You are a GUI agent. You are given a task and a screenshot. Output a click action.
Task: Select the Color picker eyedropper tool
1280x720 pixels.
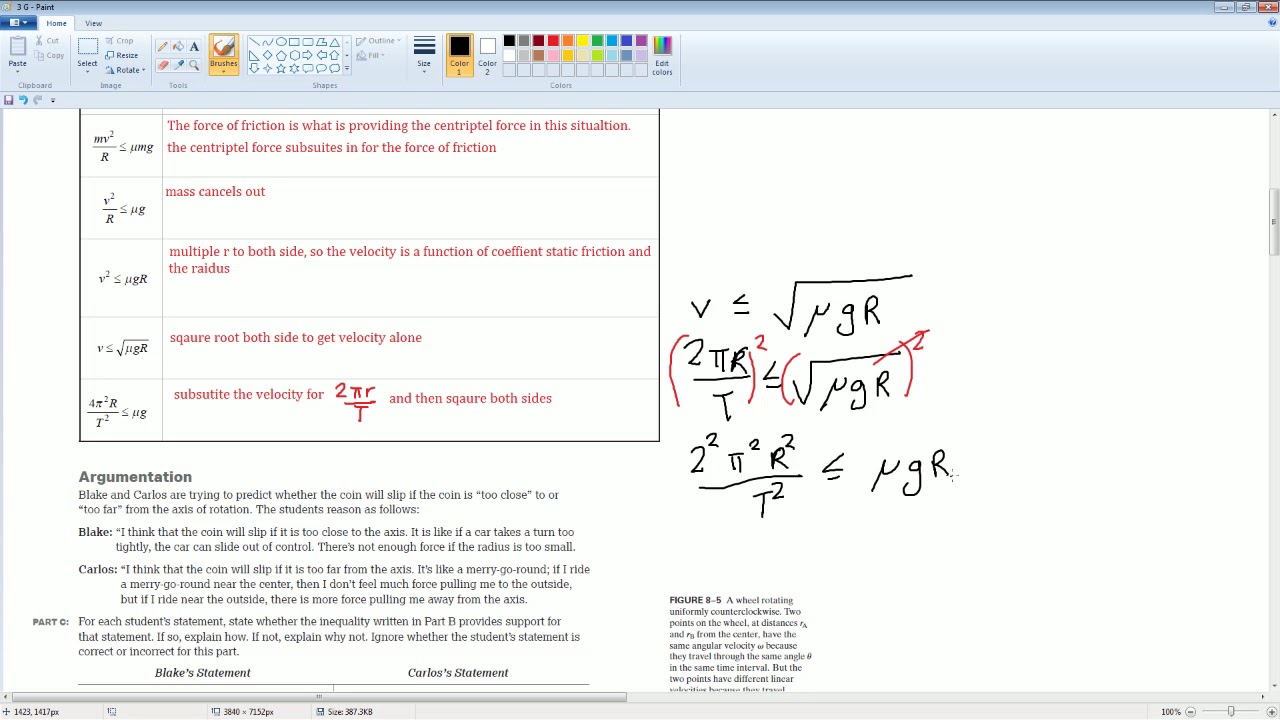178,65
